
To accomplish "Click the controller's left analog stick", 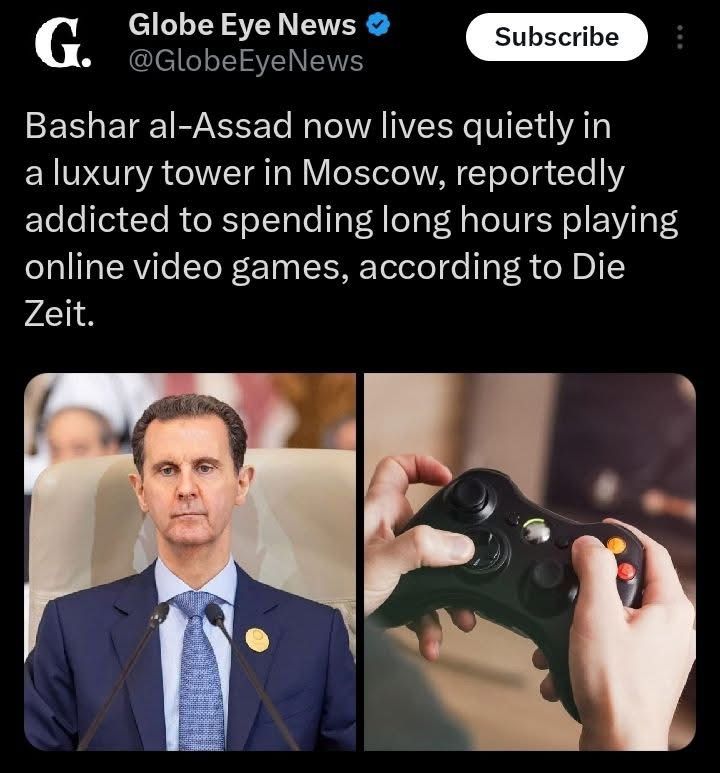I will click(468, 493).
